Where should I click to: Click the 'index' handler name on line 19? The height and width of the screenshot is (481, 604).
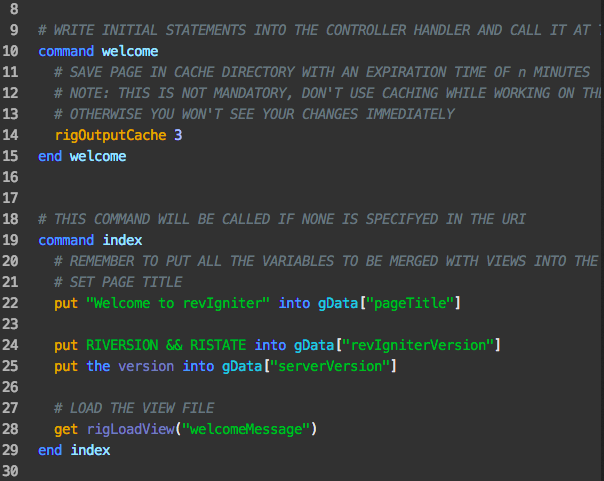coord(122,240)
